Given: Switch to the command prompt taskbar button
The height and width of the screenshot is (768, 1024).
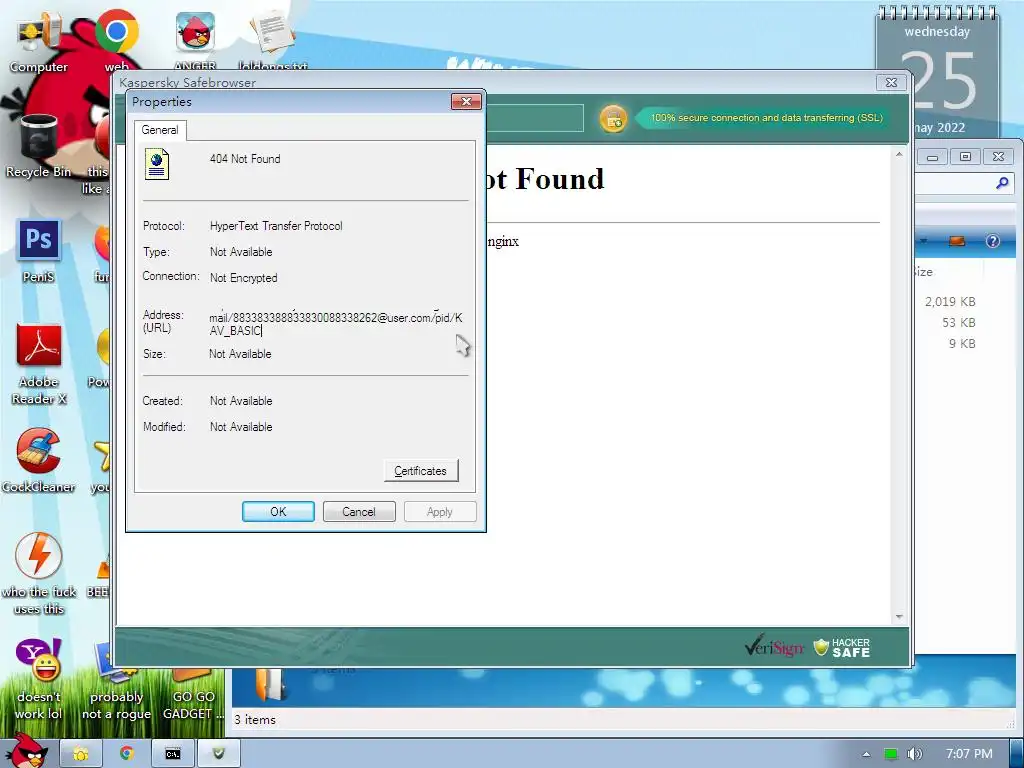Looking at the screenshot, I should point(172,754).
